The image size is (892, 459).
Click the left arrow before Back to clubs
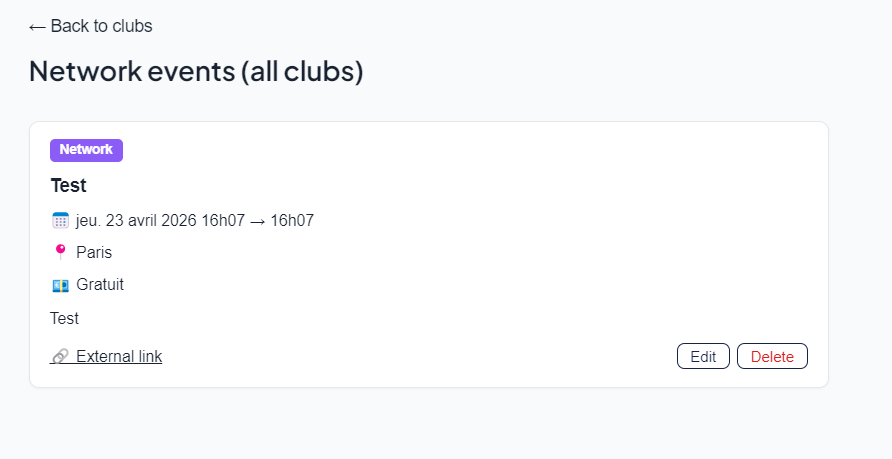coord(37,27)
